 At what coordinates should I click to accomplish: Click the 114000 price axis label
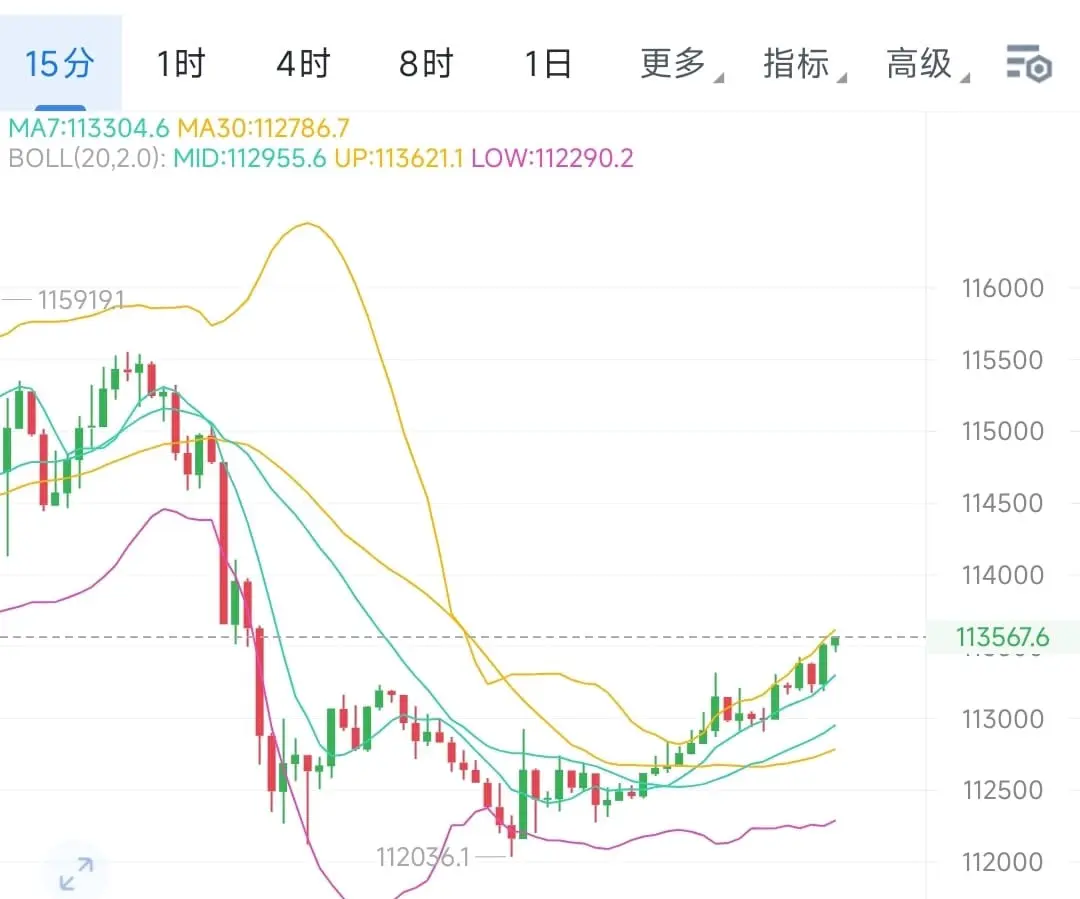(x=1002, y=575)
